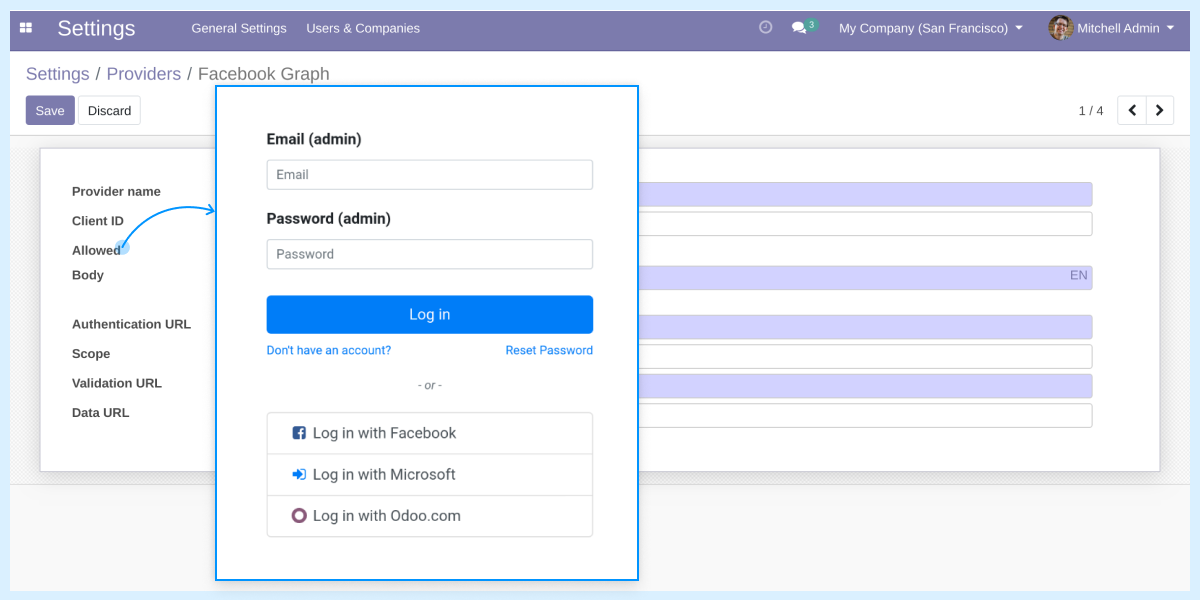Click the Don't have an account link
The image size is (1200, 600).
[x=329, y=350]
